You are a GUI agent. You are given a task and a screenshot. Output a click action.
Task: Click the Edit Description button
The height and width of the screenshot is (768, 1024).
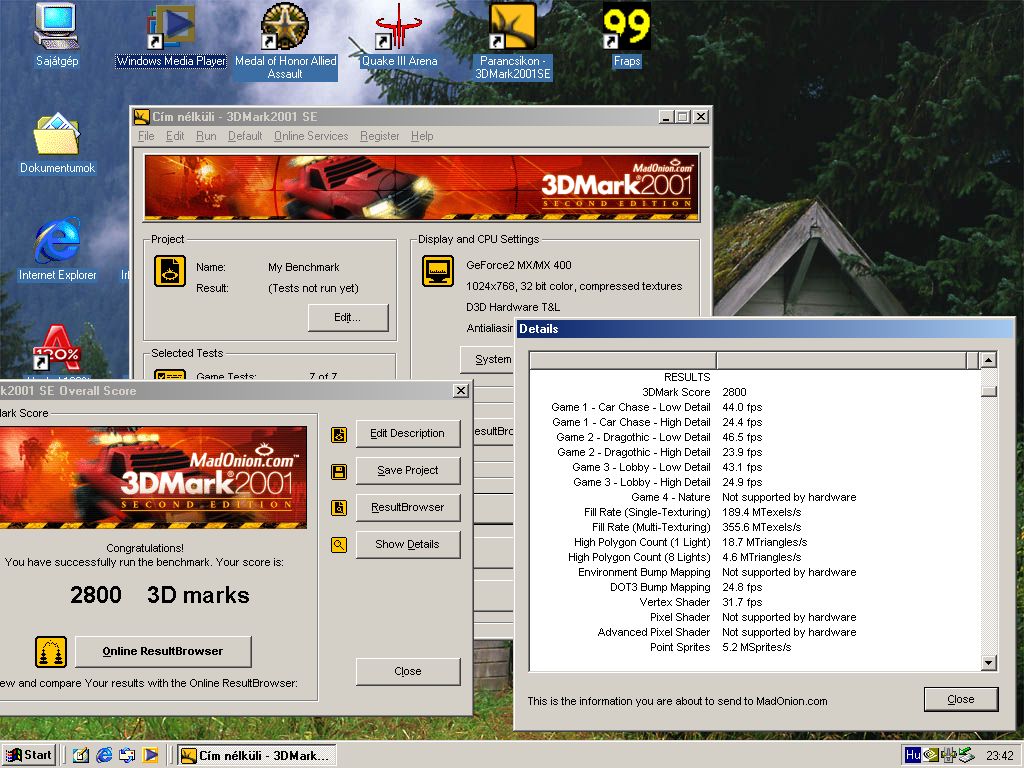(x=408, y=434)
